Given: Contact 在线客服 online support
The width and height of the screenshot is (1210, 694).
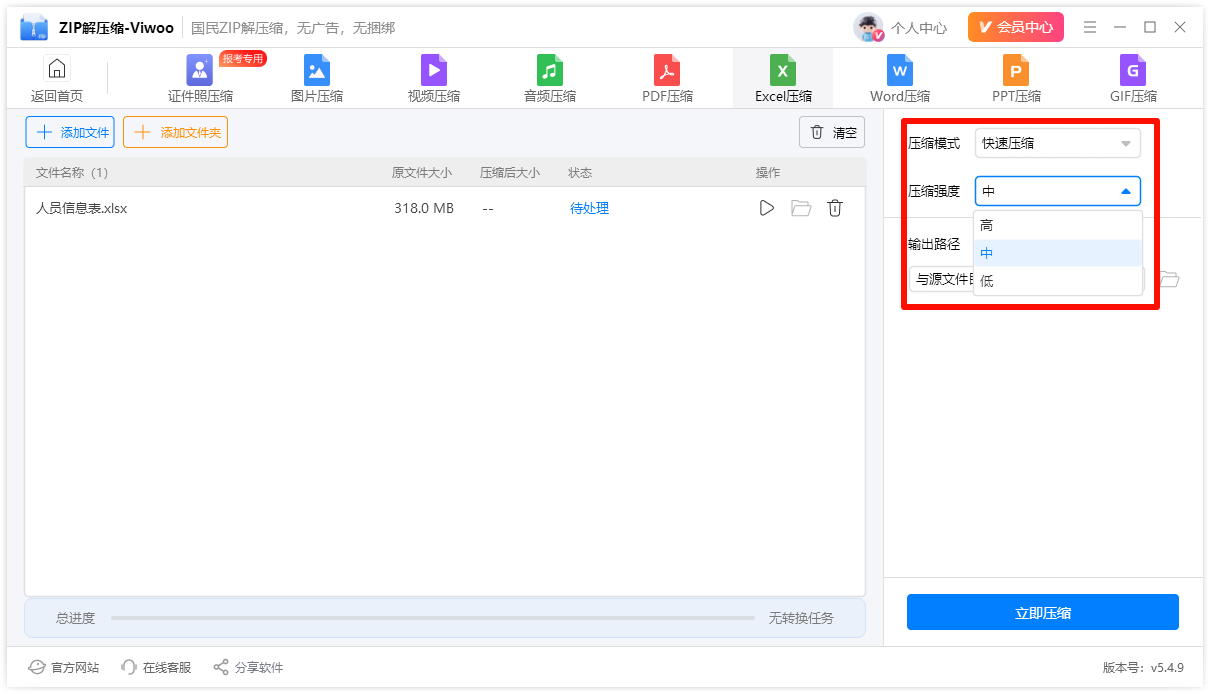Looking at the screenshot, I should click(x=156, y=667).
